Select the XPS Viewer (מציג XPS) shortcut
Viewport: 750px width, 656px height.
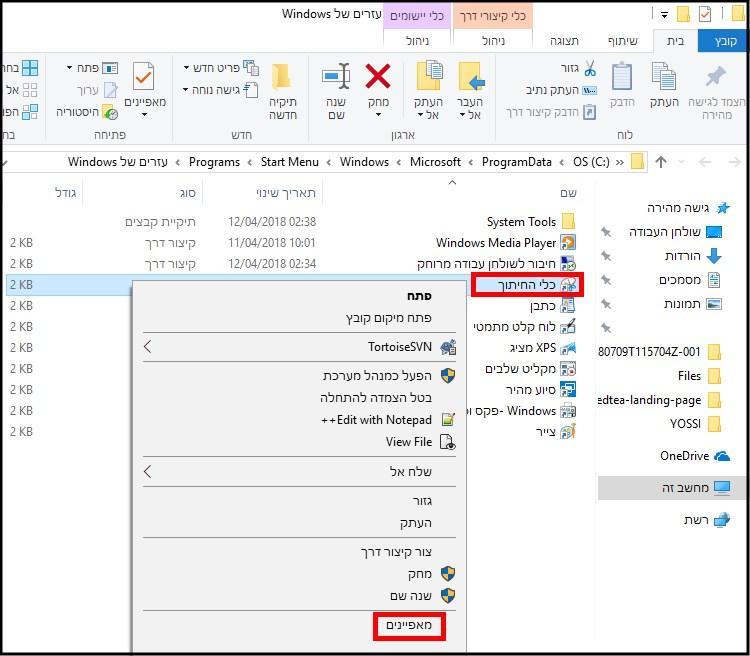542,348
